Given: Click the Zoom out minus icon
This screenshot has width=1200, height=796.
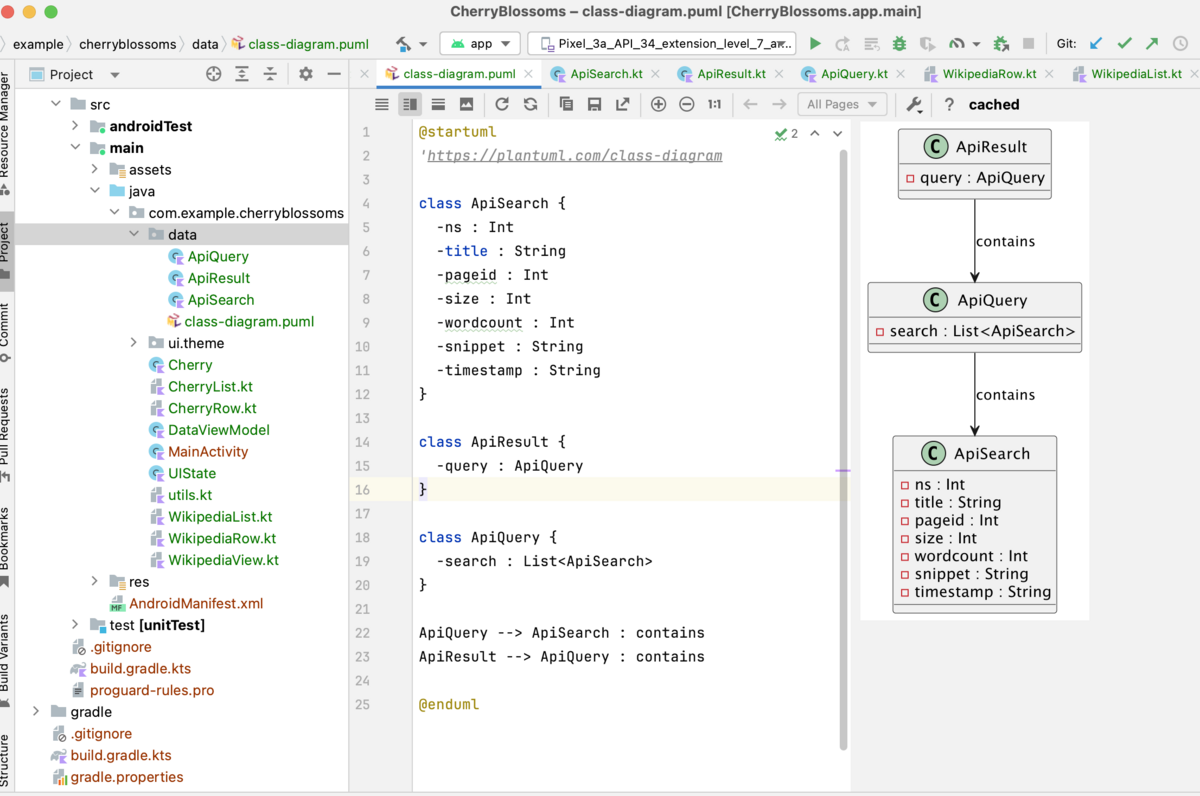Looking at the screenshot, I should pyautogui.click(x=686, y=104).
